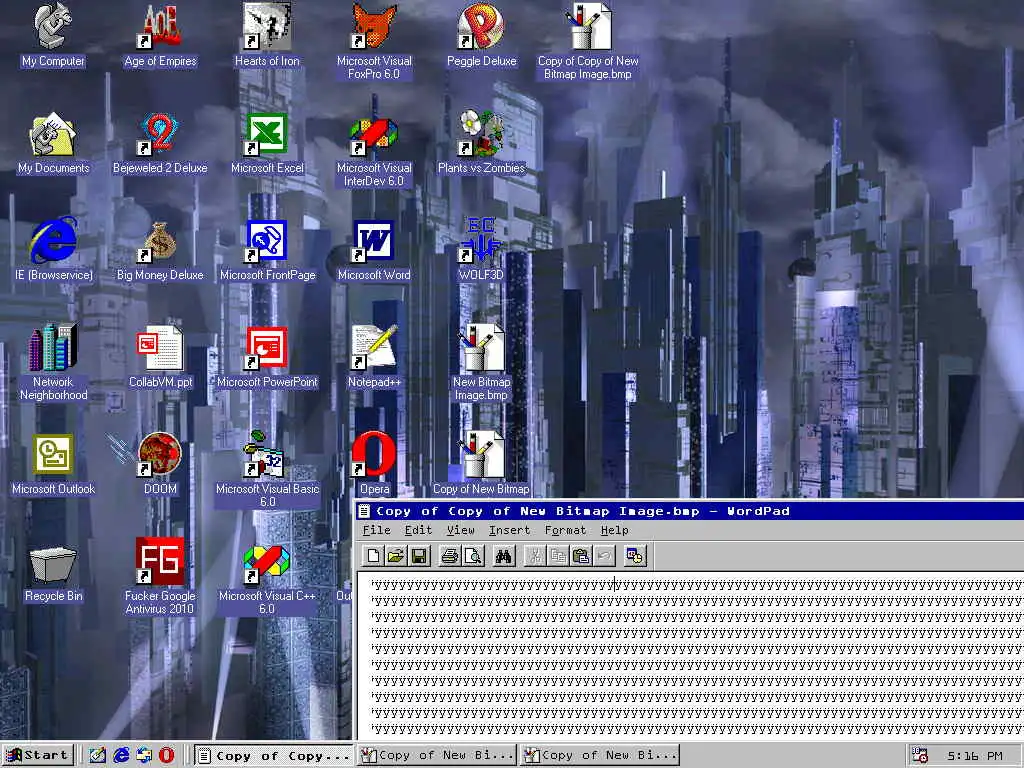The height and width of the screenshot is (768, 1024).
Task: Select the Age of Empires shortcut
Action: click(x=160, y=35)
